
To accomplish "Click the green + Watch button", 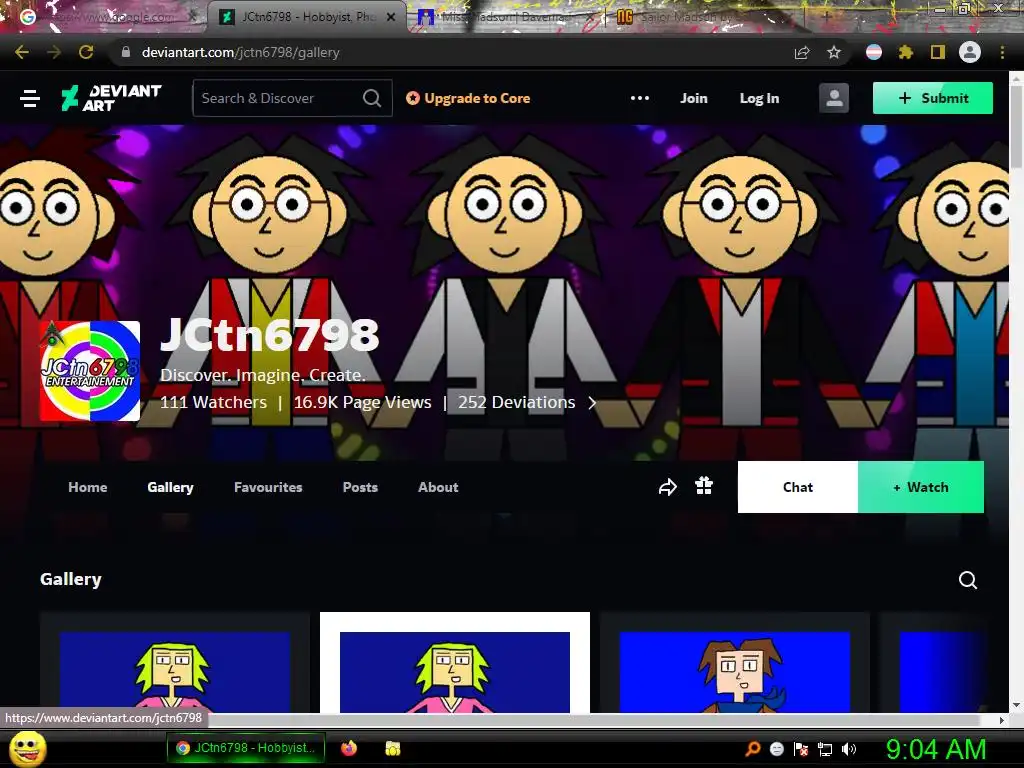I will click(921, 487).
